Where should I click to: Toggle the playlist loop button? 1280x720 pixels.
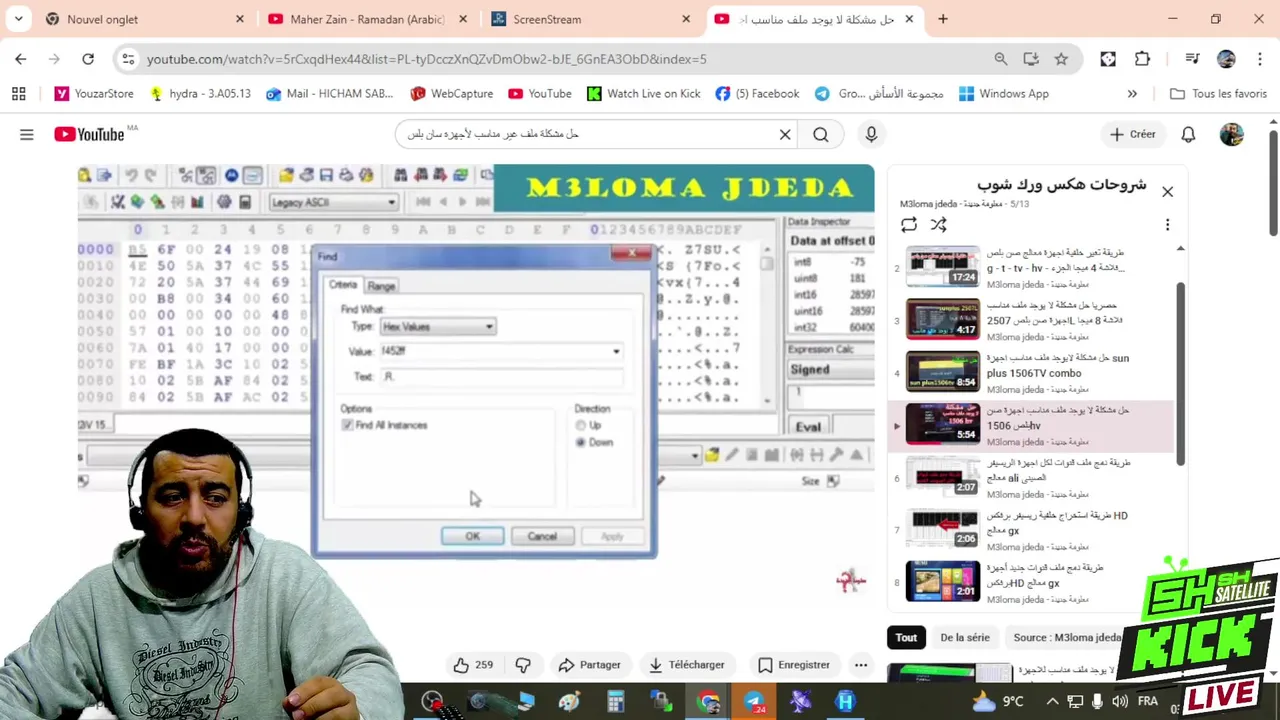pos(908,225)
